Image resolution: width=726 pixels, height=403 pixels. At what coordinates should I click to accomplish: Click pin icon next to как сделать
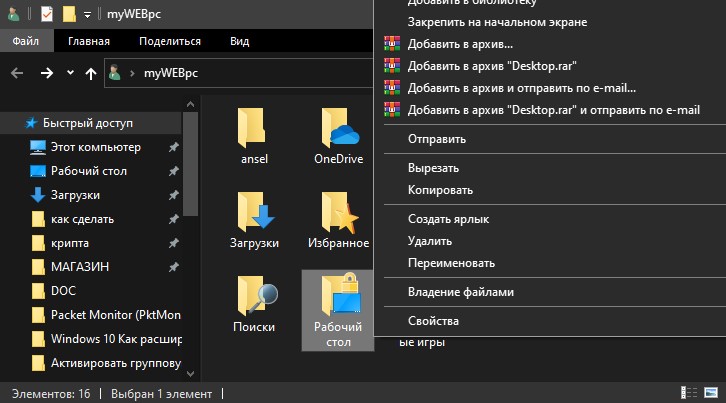(x=174, y=219)
